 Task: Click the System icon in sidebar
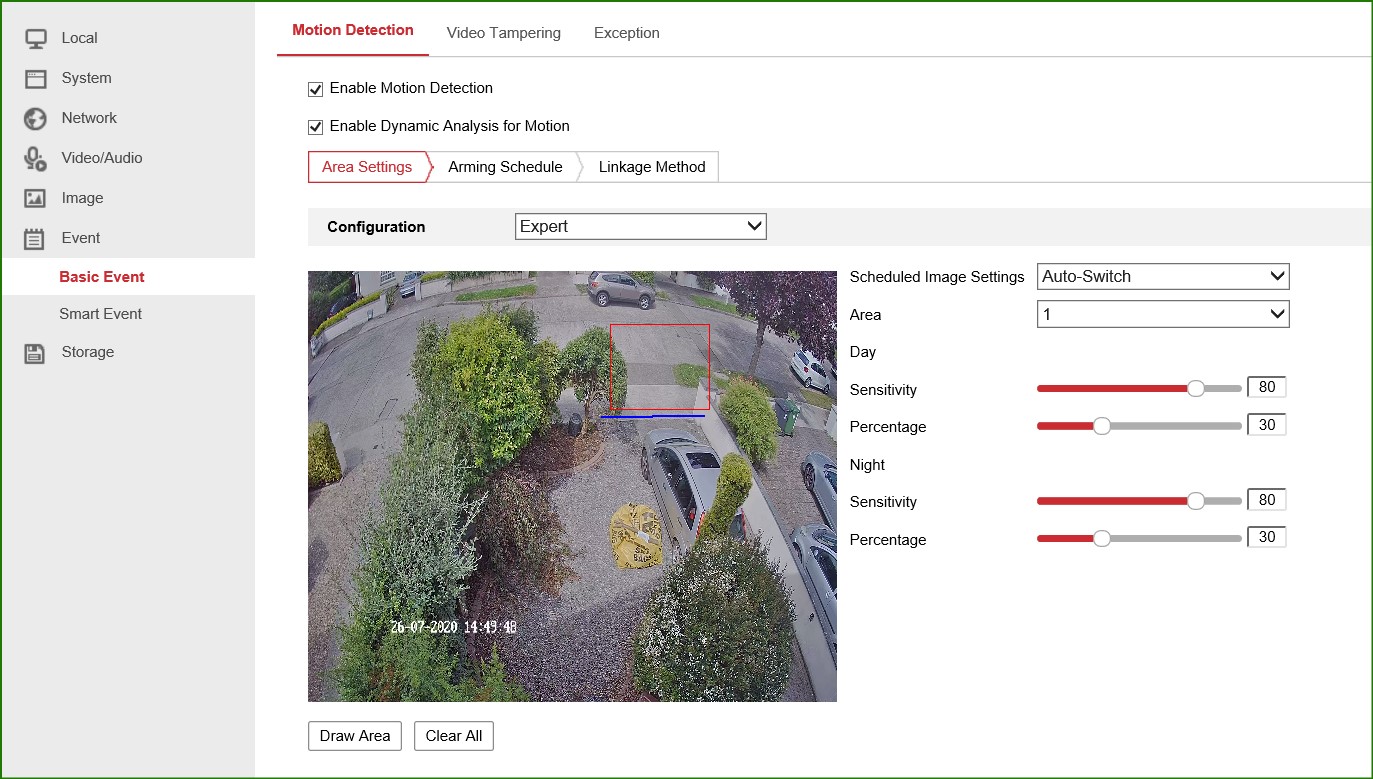click(x=35, y=78)
